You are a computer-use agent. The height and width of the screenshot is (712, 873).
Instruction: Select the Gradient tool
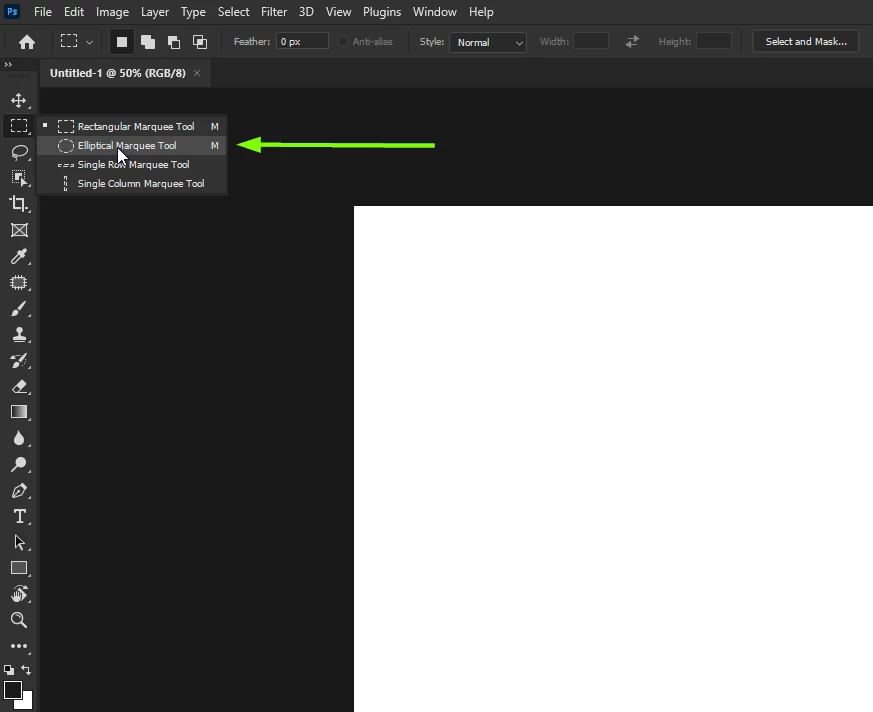click(x=19, y=412)
